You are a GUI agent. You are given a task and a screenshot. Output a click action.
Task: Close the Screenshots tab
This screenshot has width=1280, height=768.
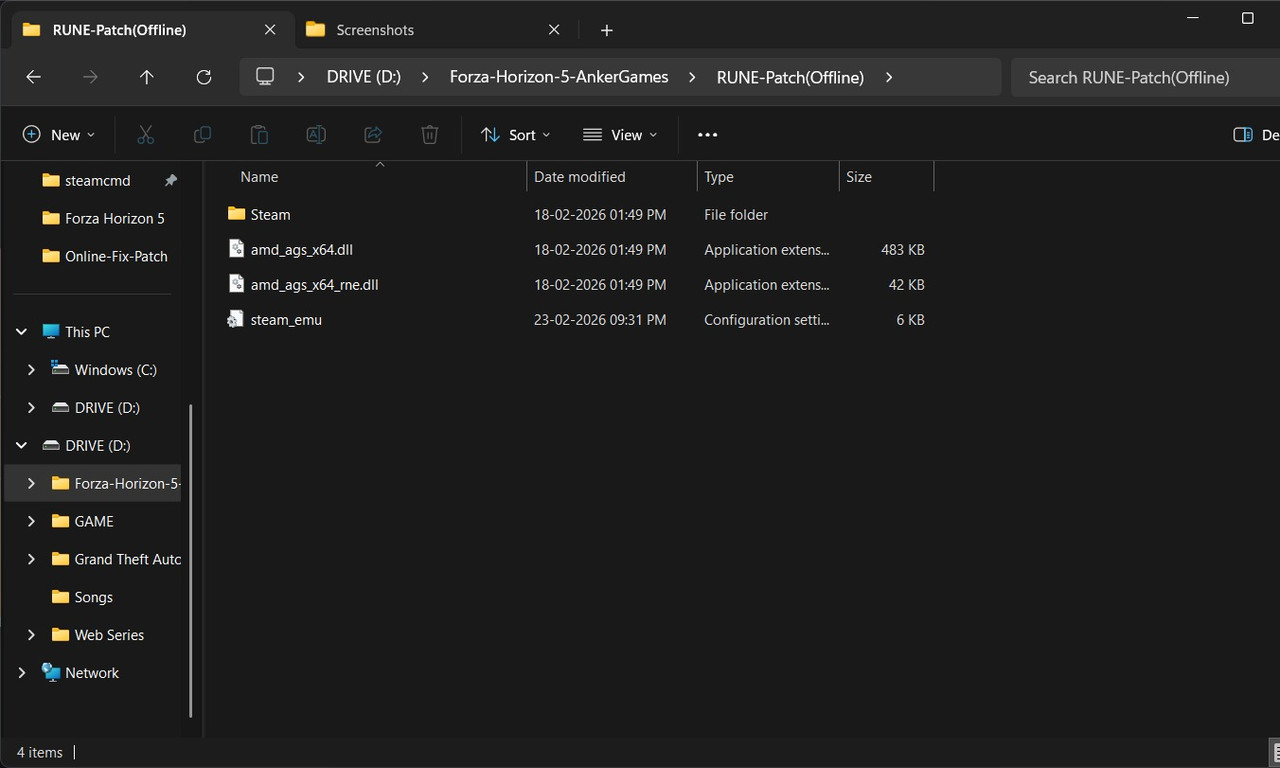tap(554, 30)
